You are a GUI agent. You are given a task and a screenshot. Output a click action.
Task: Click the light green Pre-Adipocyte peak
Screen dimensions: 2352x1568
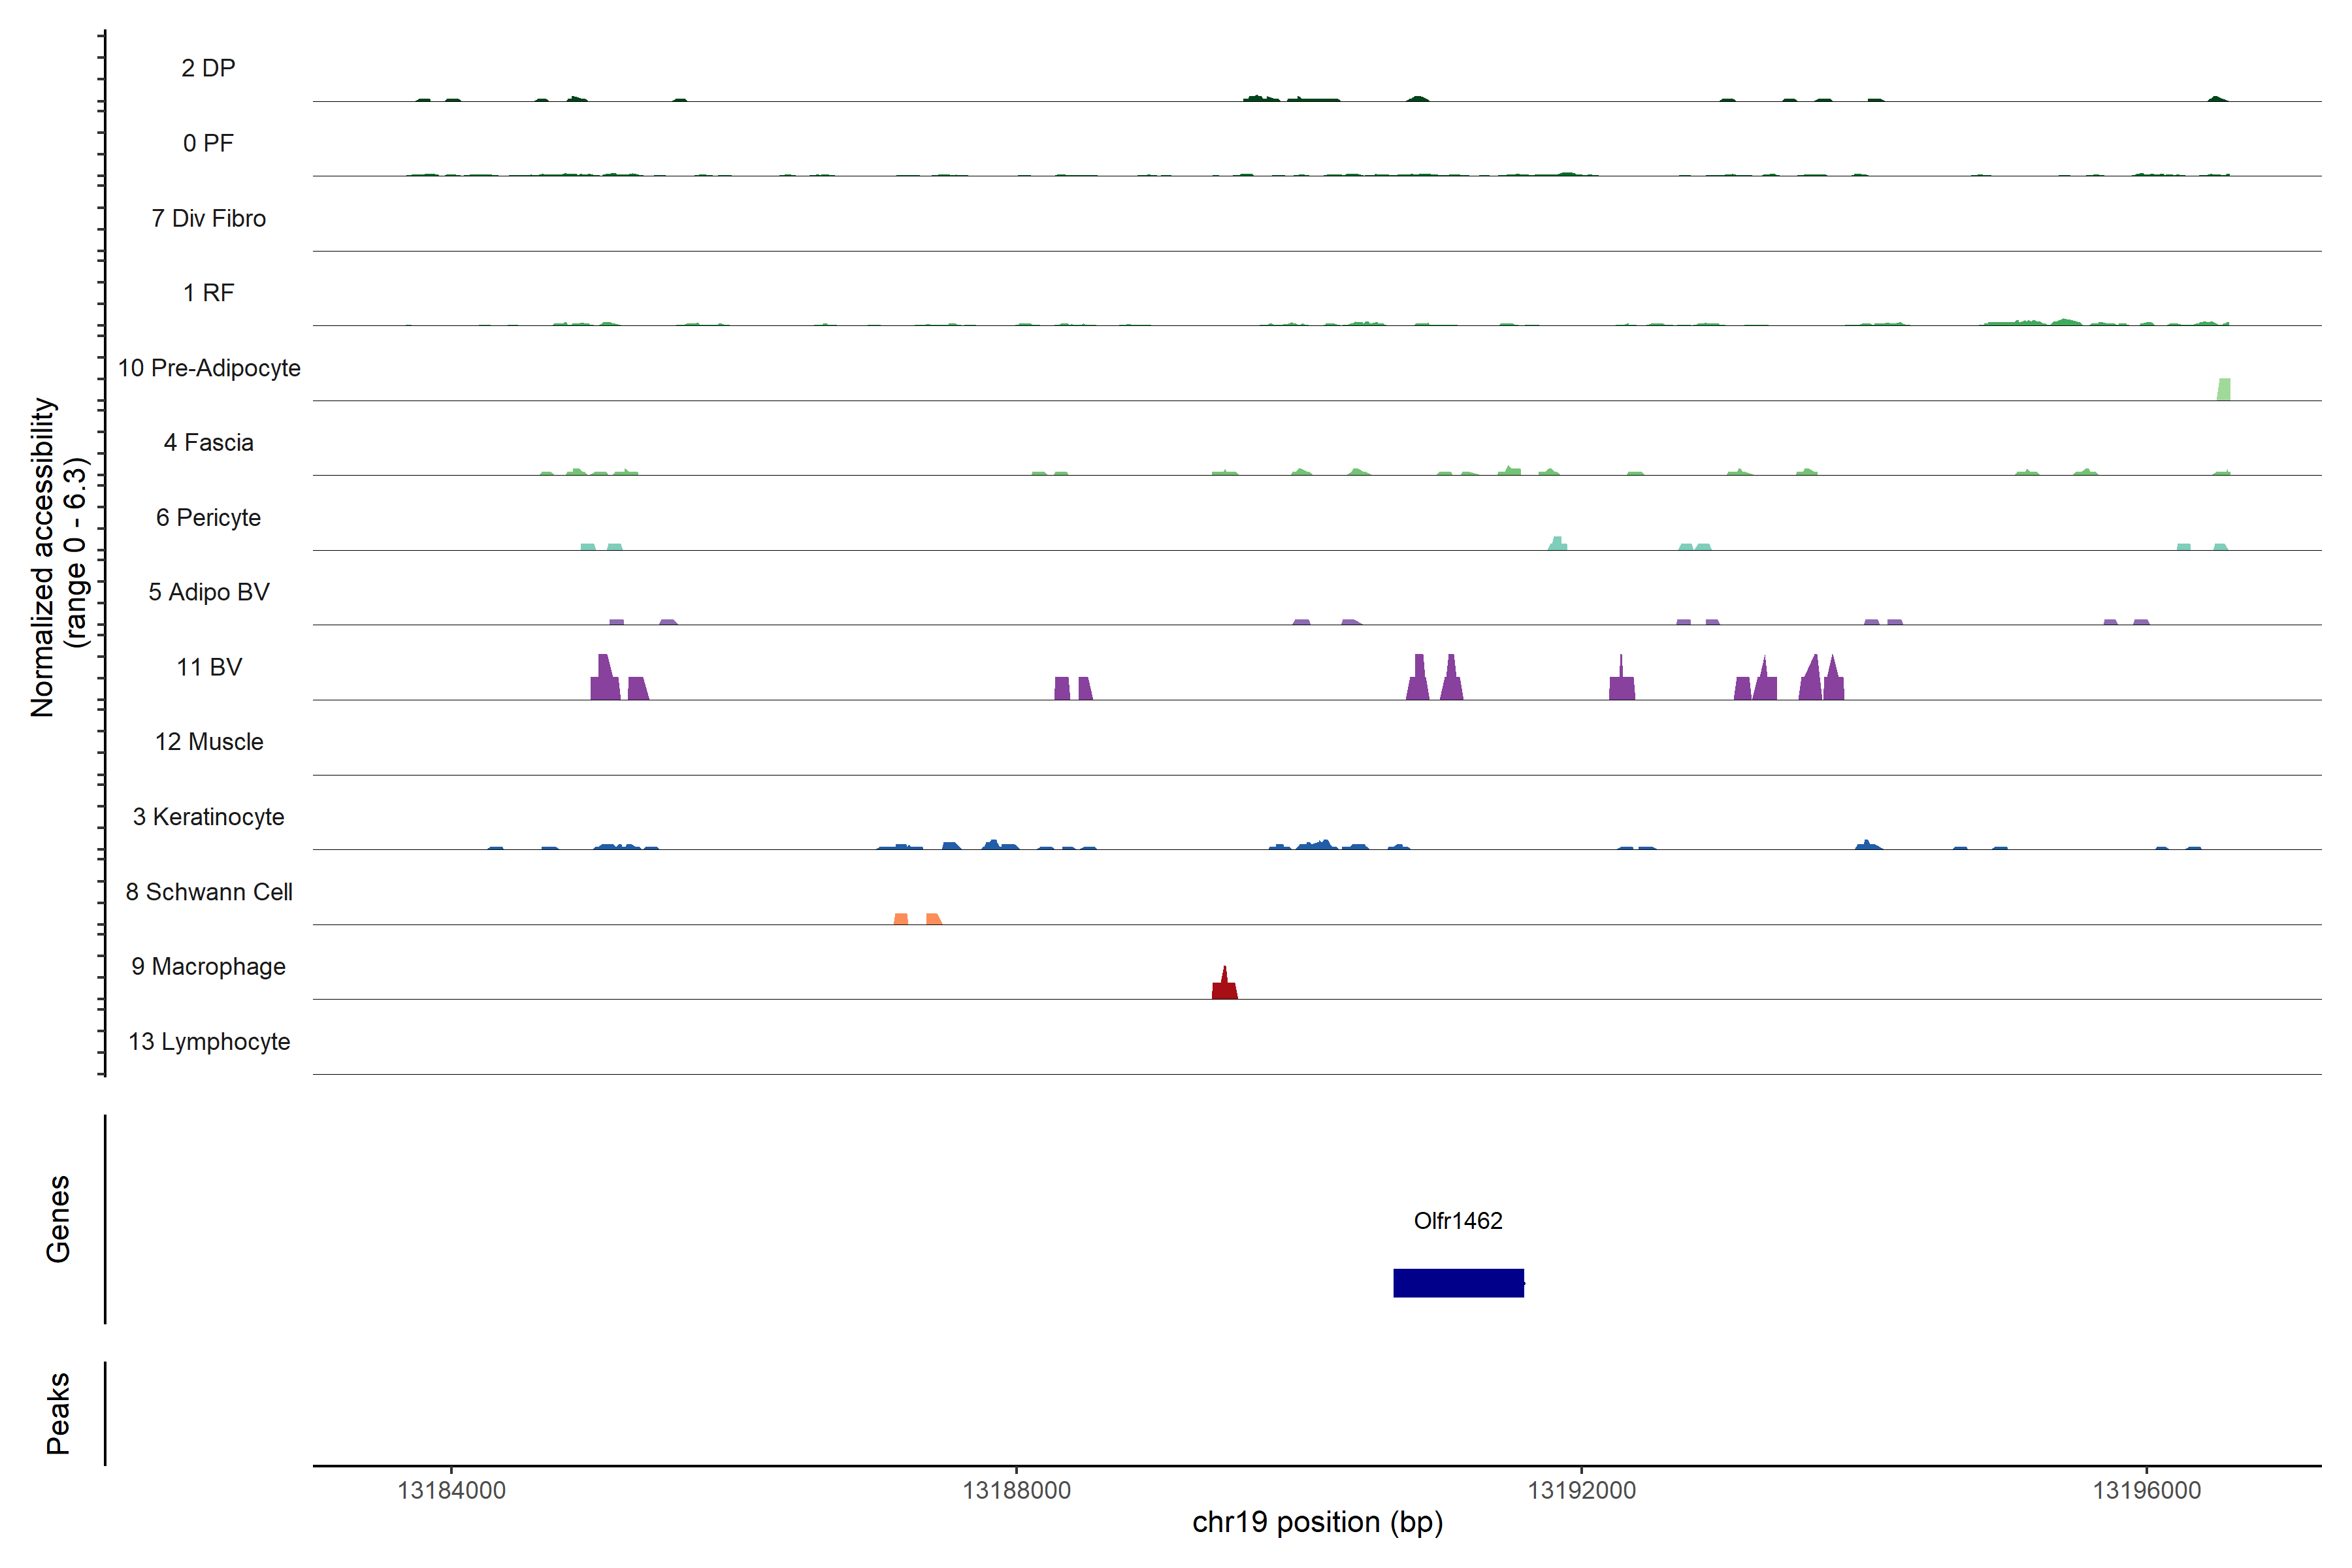tap(2223, 389)
